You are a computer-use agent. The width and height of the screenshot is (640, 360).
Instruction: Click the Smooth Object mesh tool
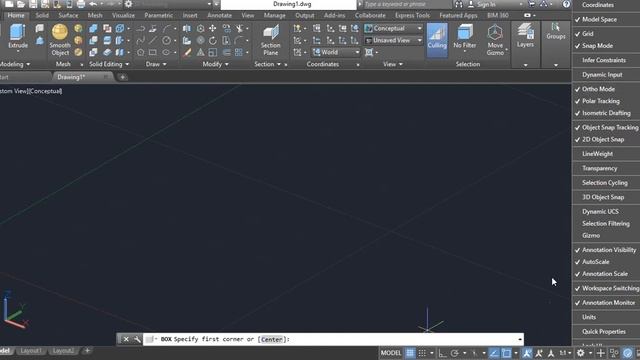pyautogui.click(x=60, y=39)
